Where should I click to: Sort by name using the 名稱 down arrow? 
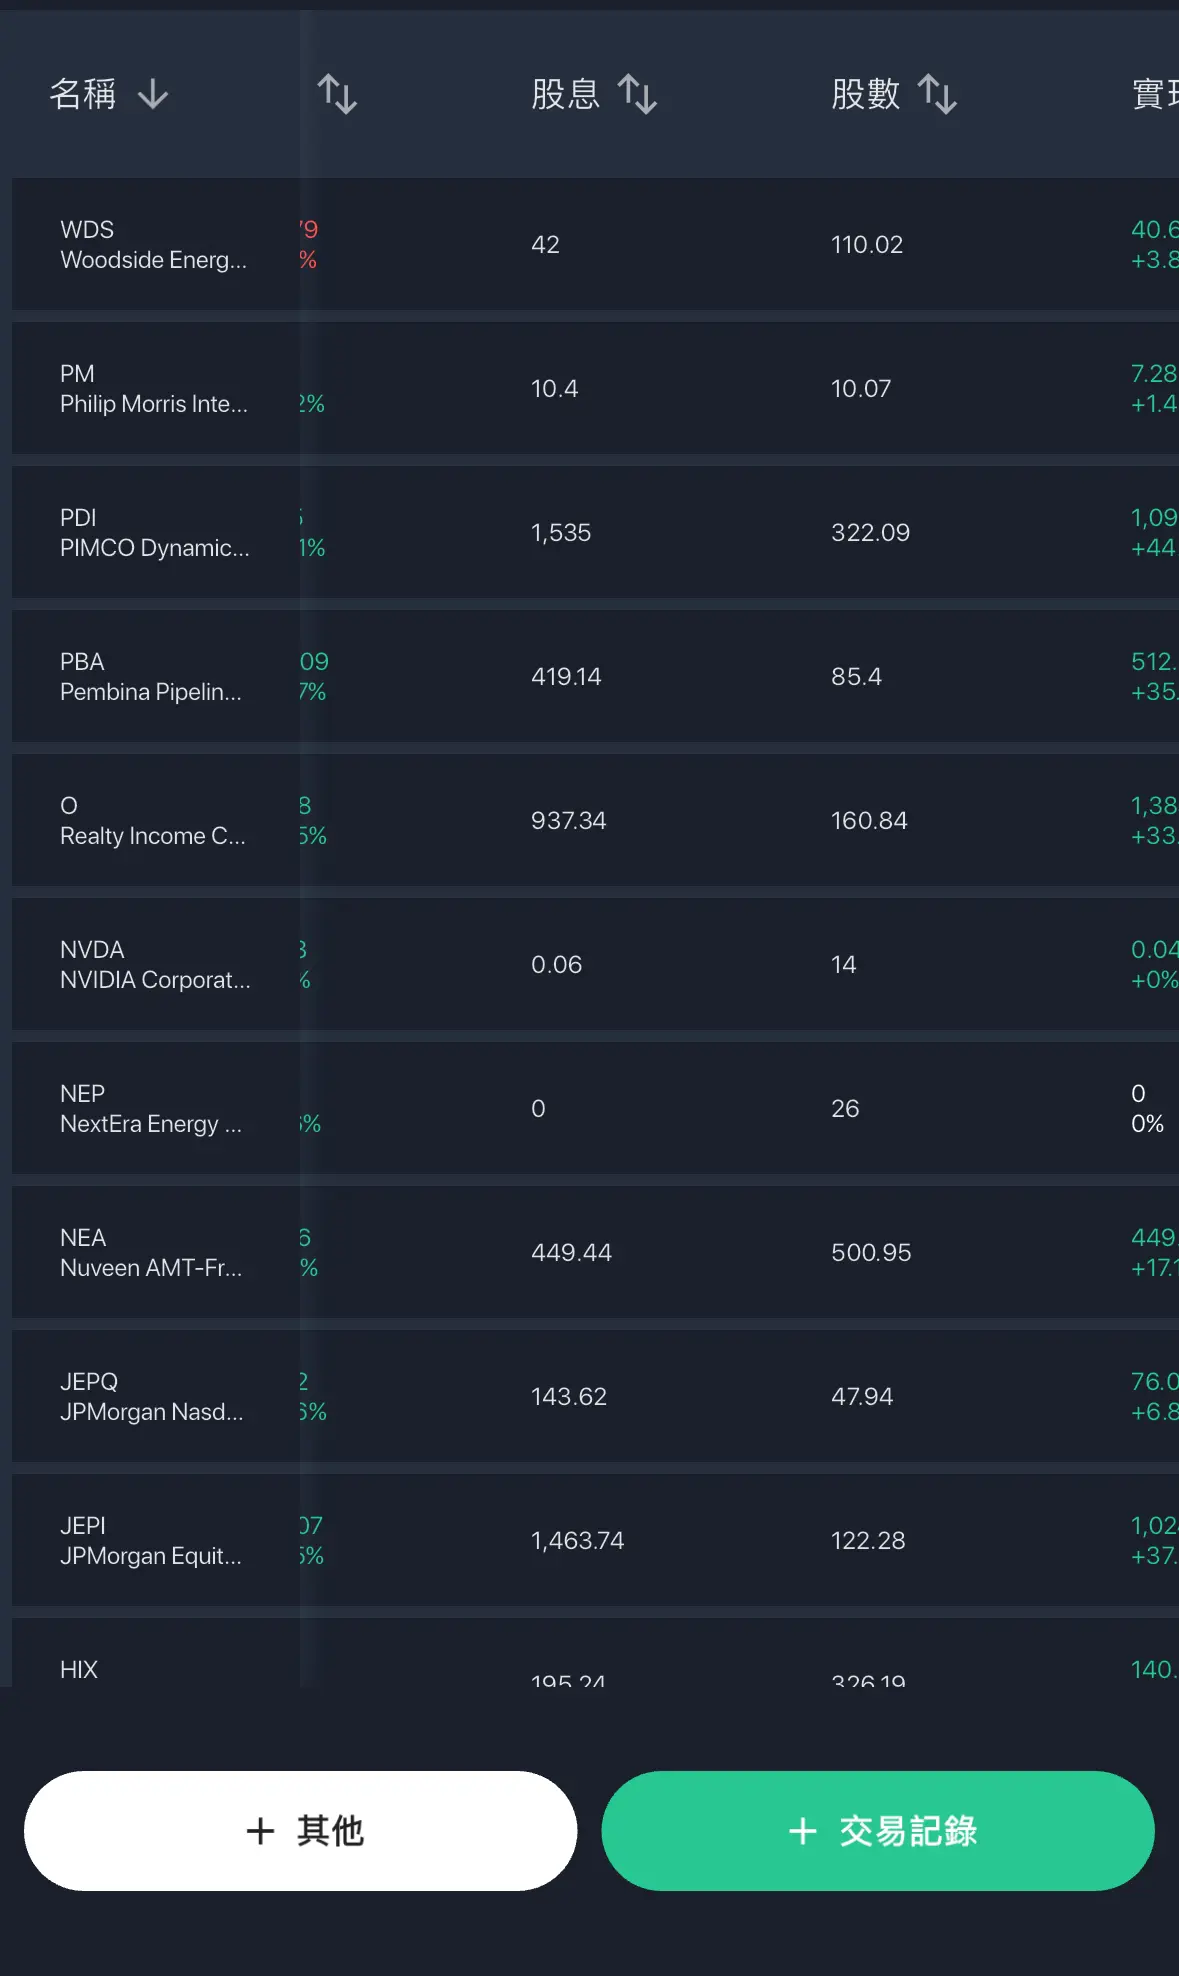[153, 94]
